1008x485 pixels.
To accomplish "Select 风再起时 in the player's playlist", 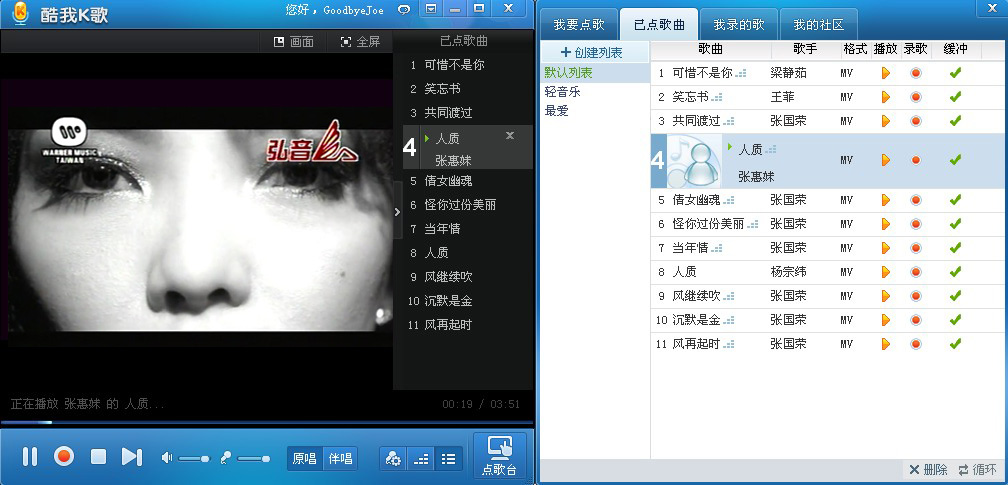I will 448,325.
